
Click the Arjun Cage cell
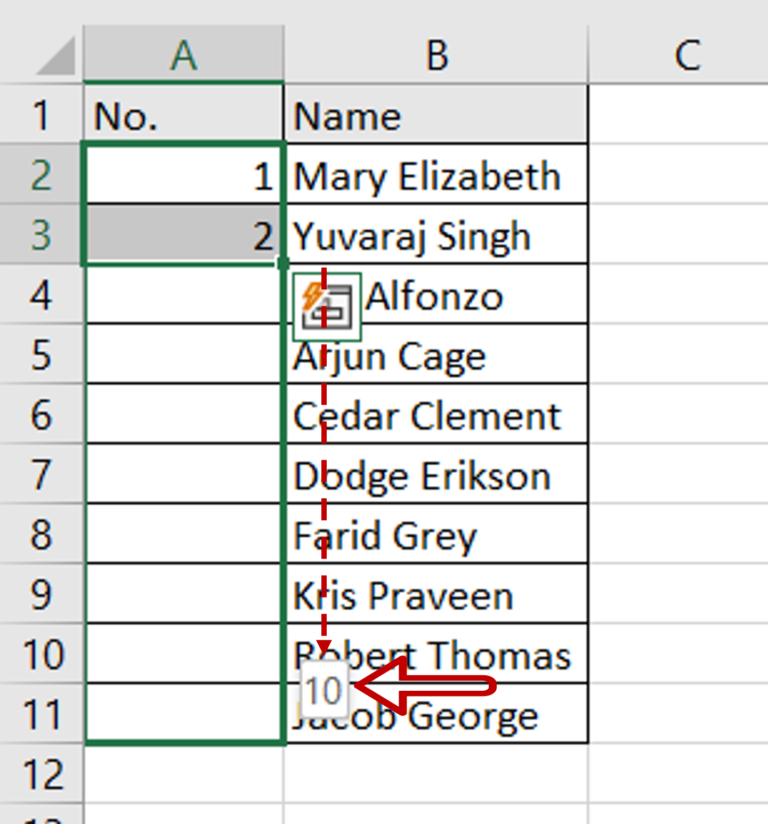click(437, 355)
